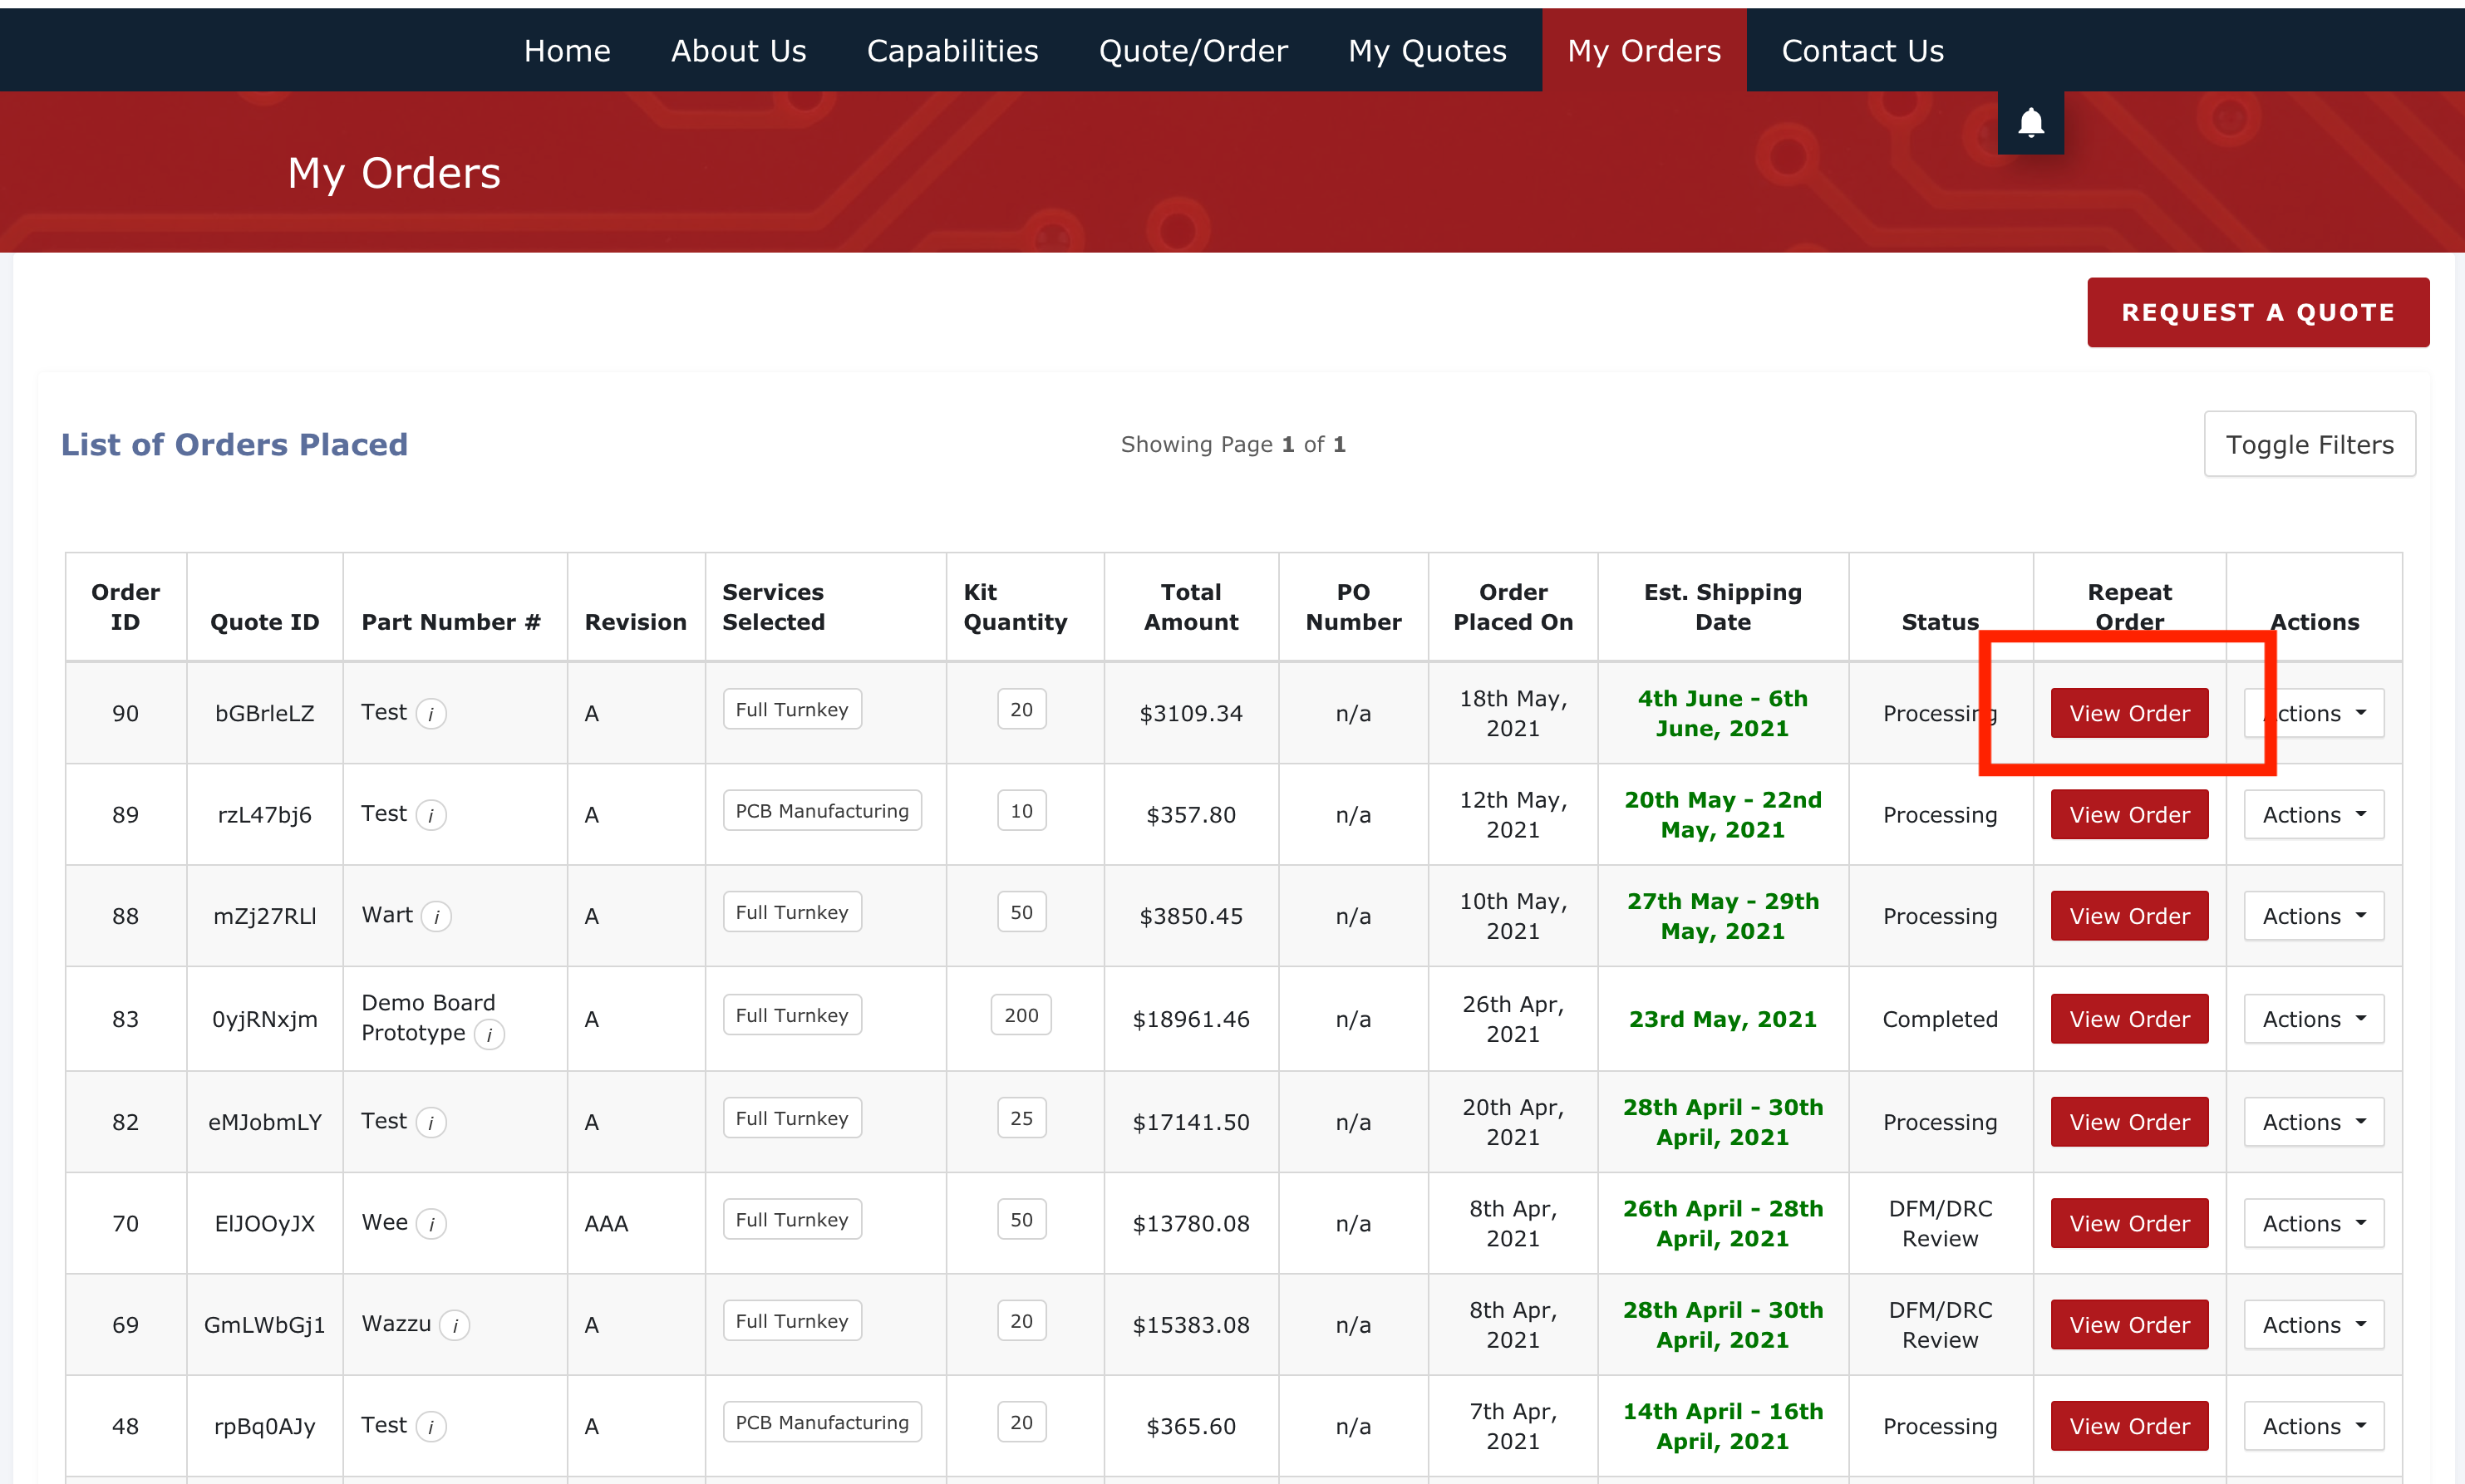Click View Order for order 48
This screenshot has height=1484, width=2465.
[x=2129, y=1425]
